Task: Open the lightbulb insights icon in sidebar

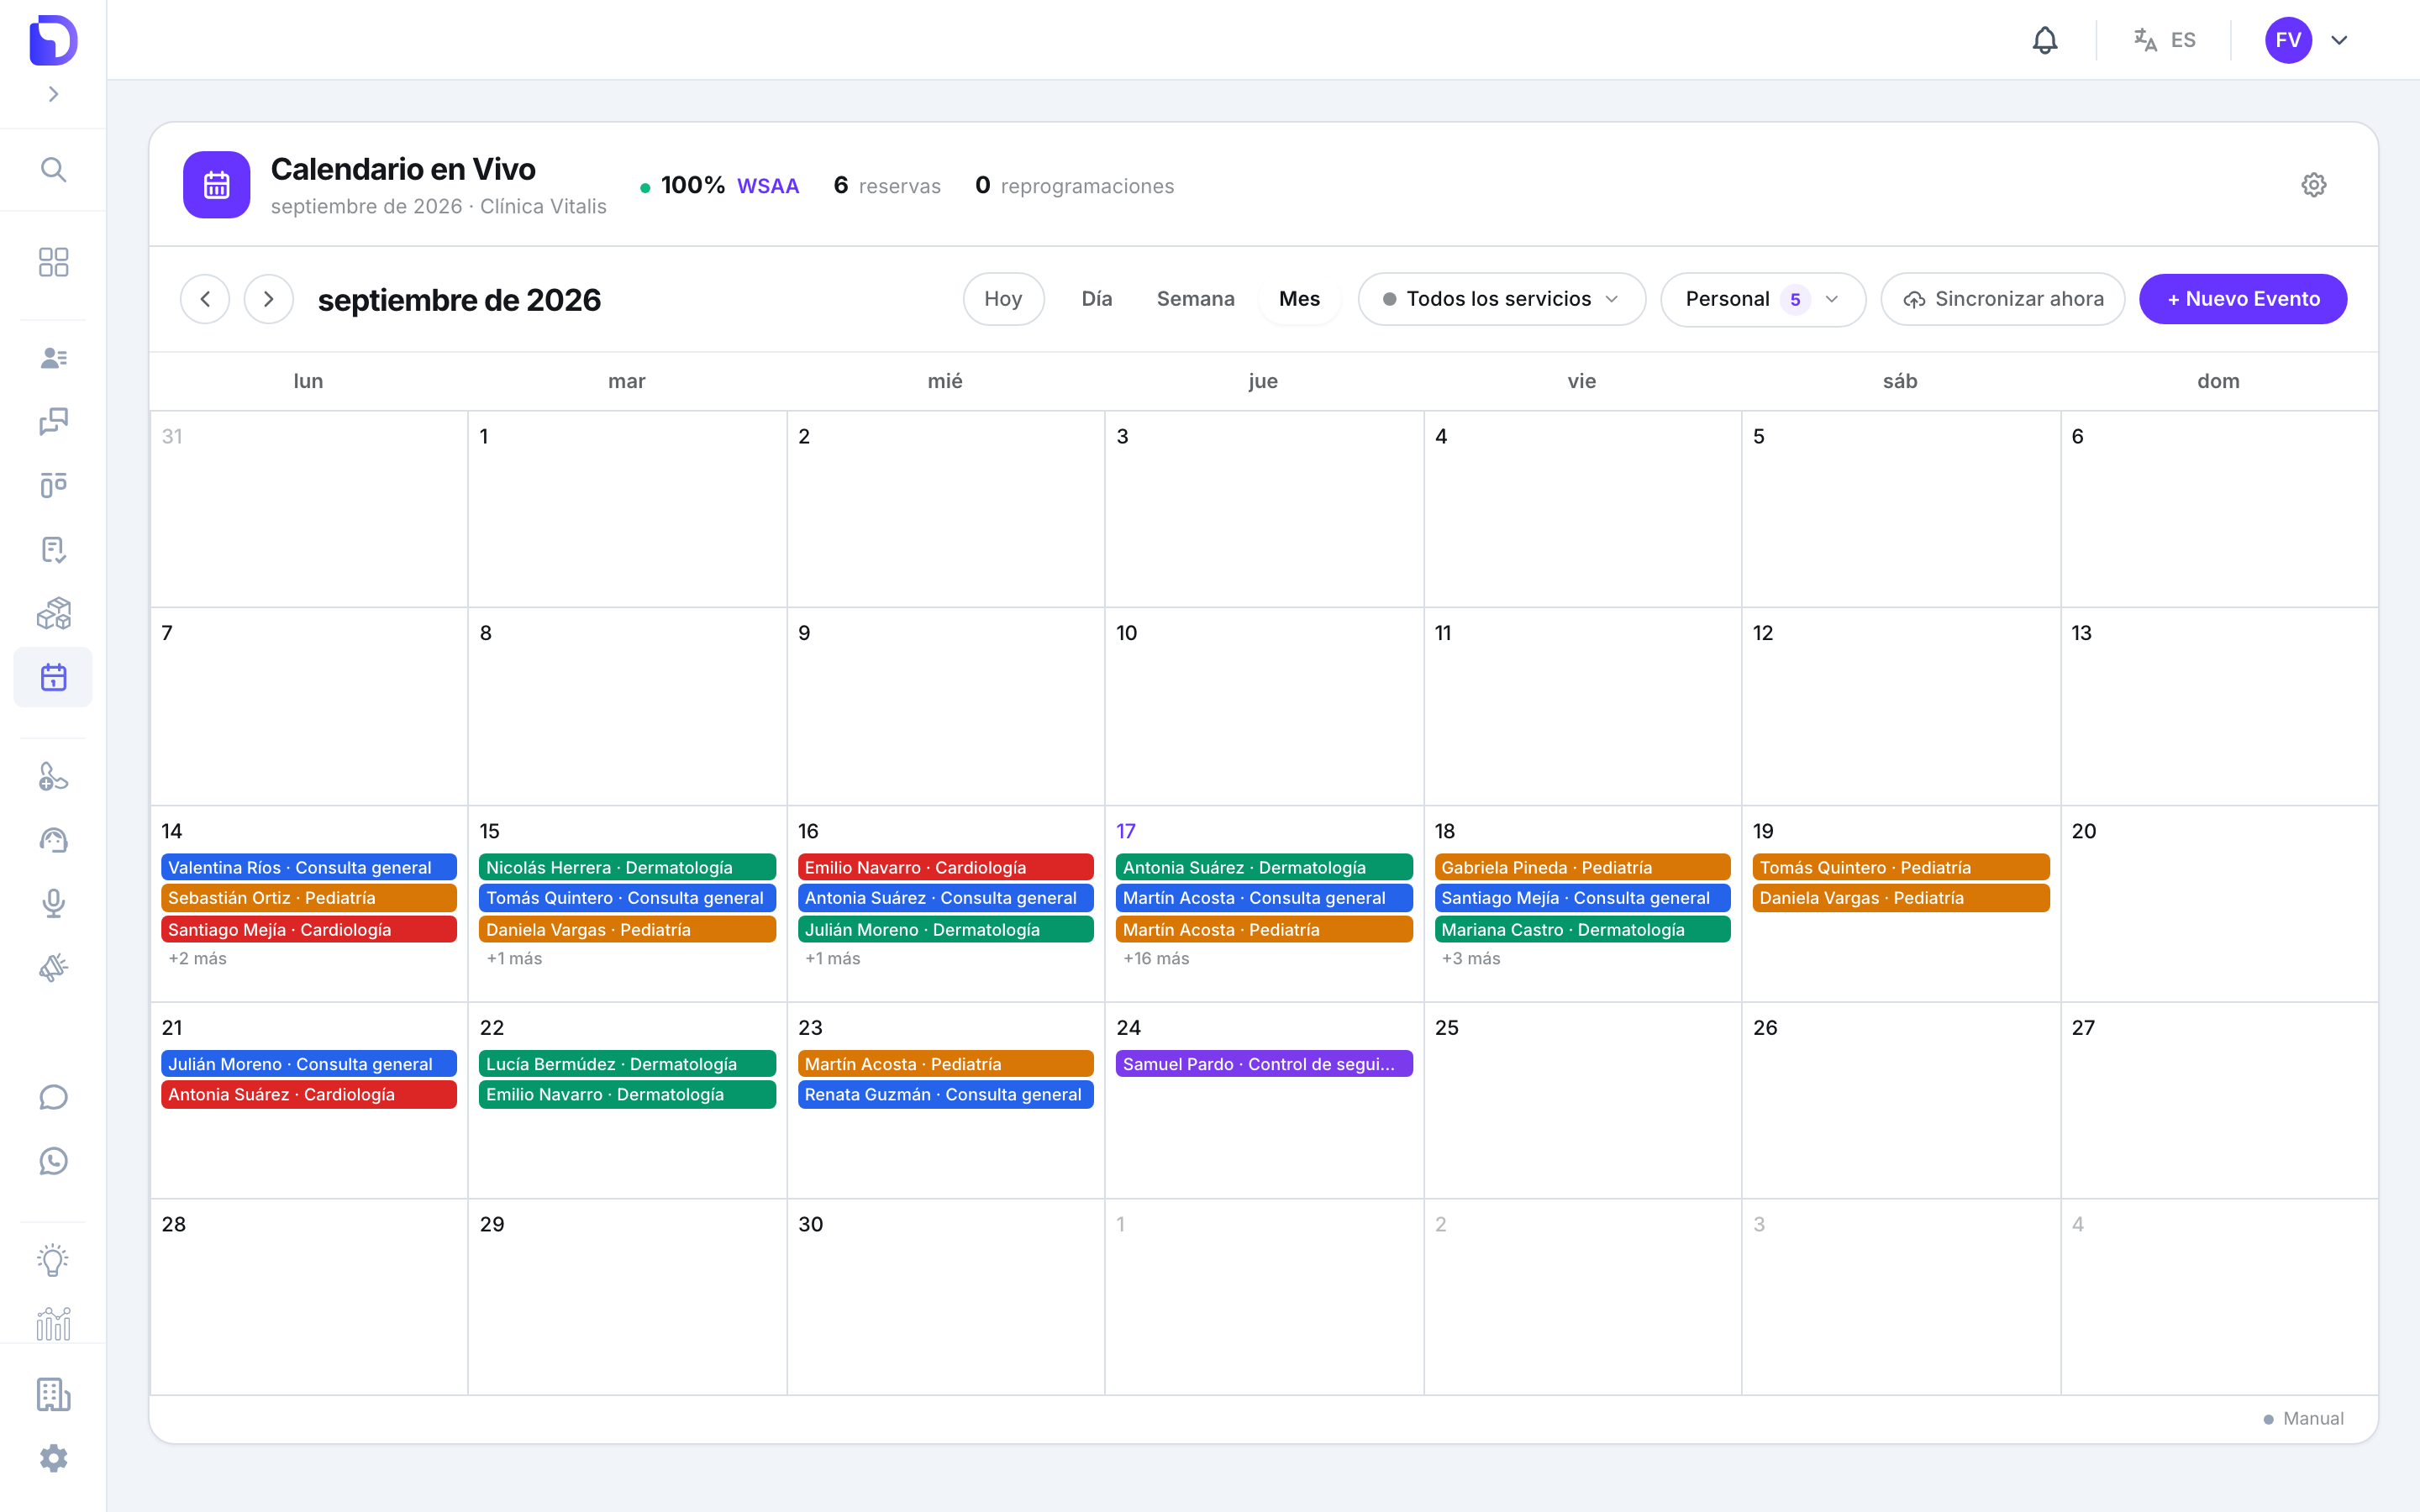Action: [x=53, y=1260]
